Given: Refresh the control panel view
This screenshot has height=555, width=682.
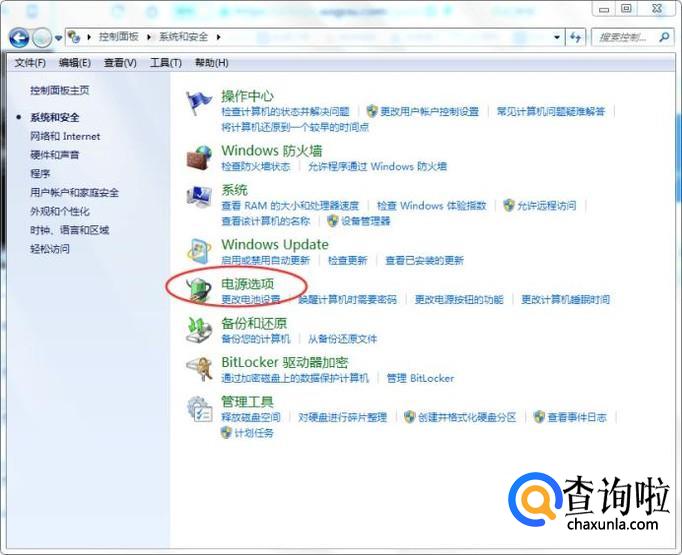Looking at the screenshot, I should pyautogui.click(x=575, y=37).
